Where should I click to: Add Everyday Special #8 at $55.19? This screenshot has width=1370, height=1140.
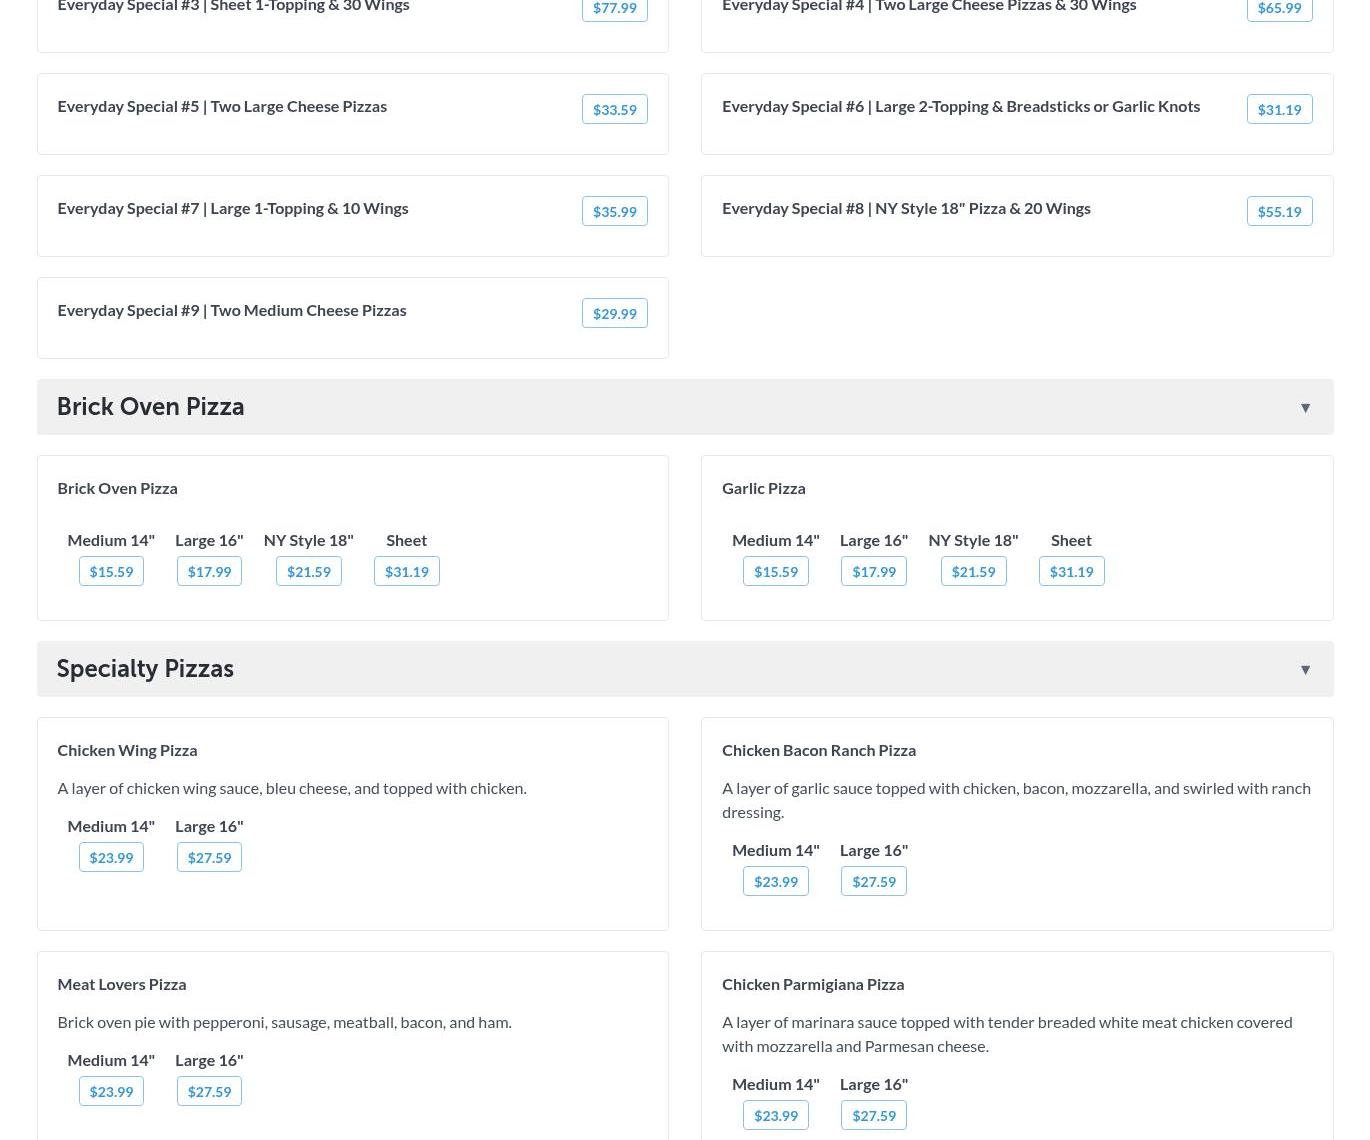(1278, 211)
